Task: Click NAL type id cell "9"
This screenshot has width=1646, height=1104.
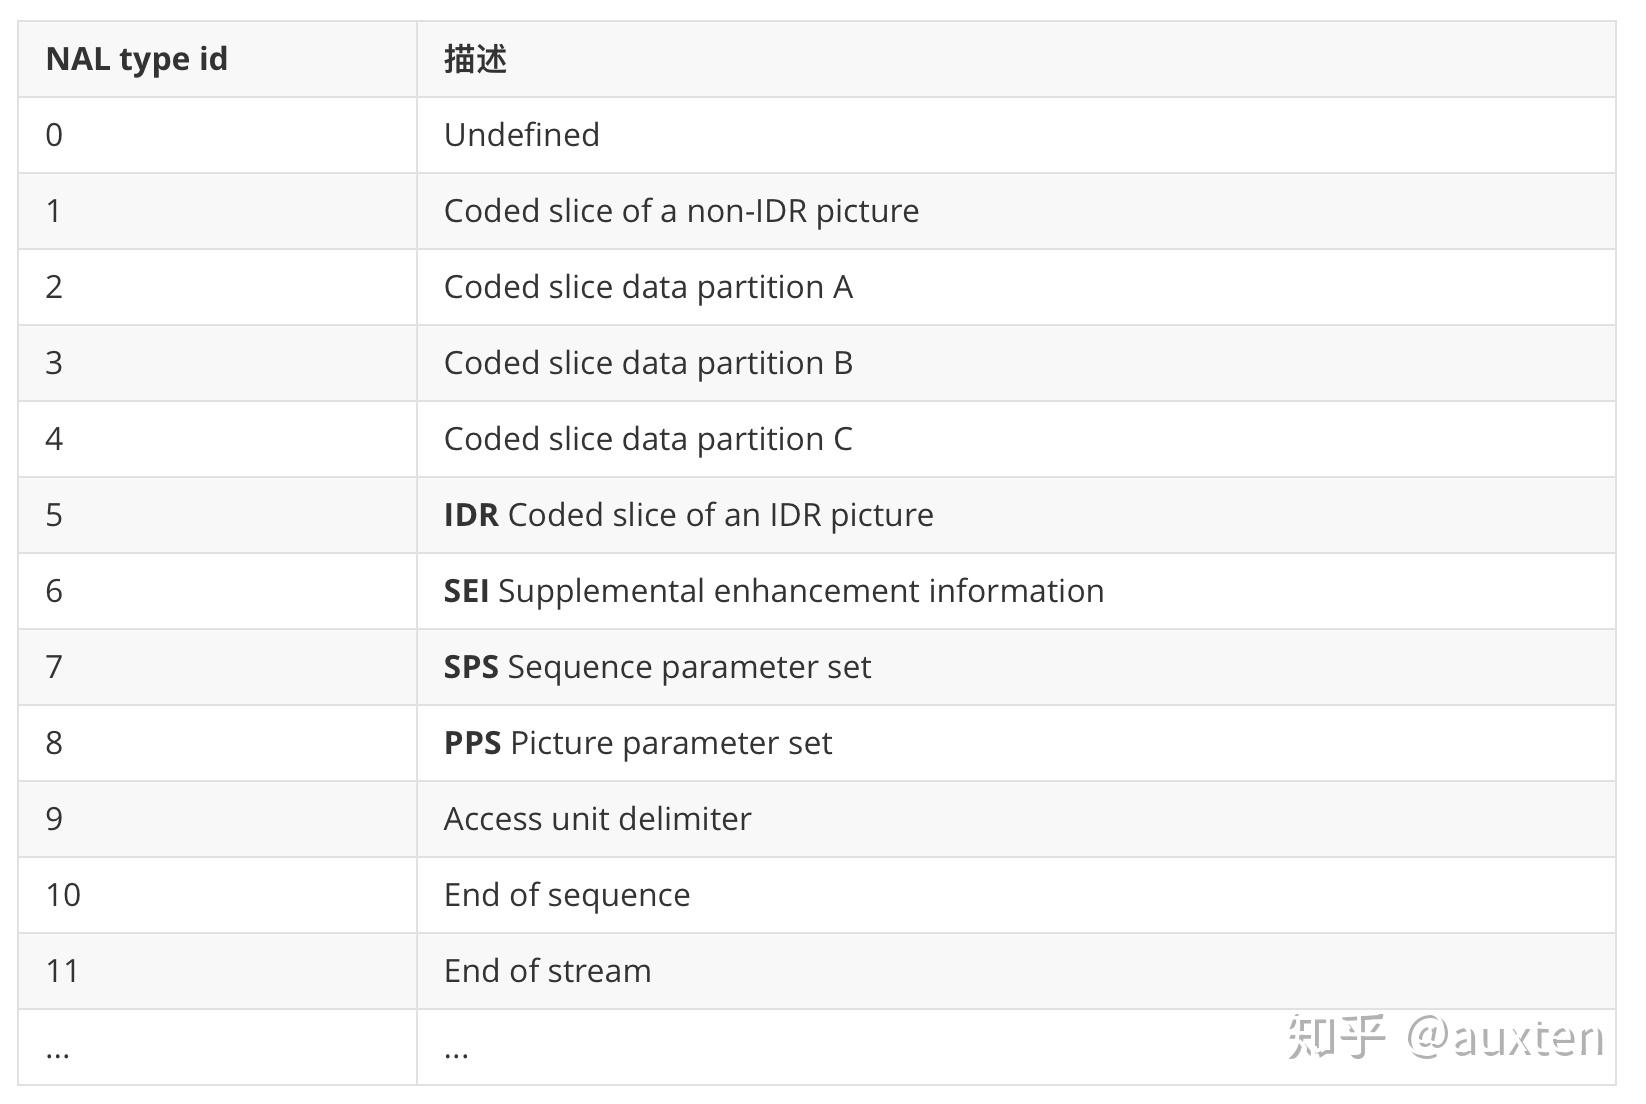Action: tap(54, 819)
